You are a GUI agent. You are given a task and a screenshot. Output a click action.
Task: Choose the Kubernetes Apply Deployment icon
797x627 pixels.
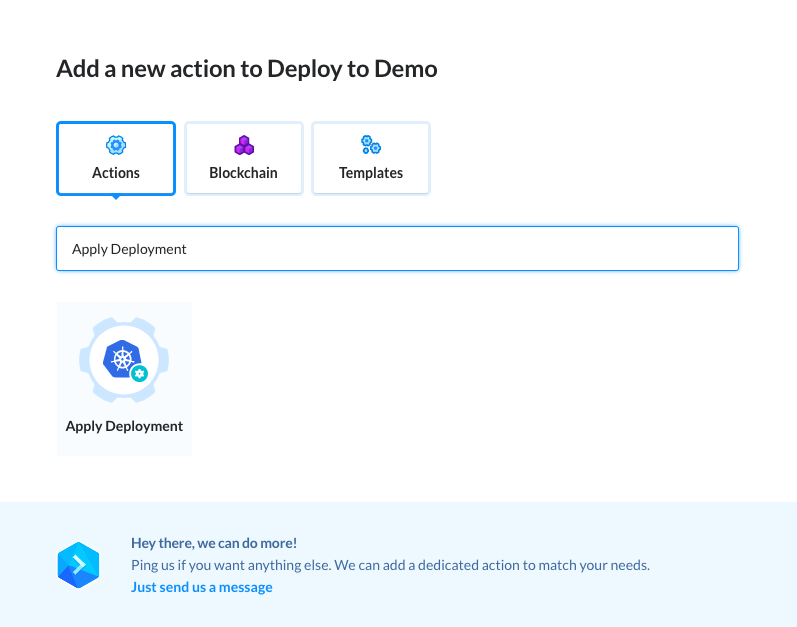click(x=124, y=360)
